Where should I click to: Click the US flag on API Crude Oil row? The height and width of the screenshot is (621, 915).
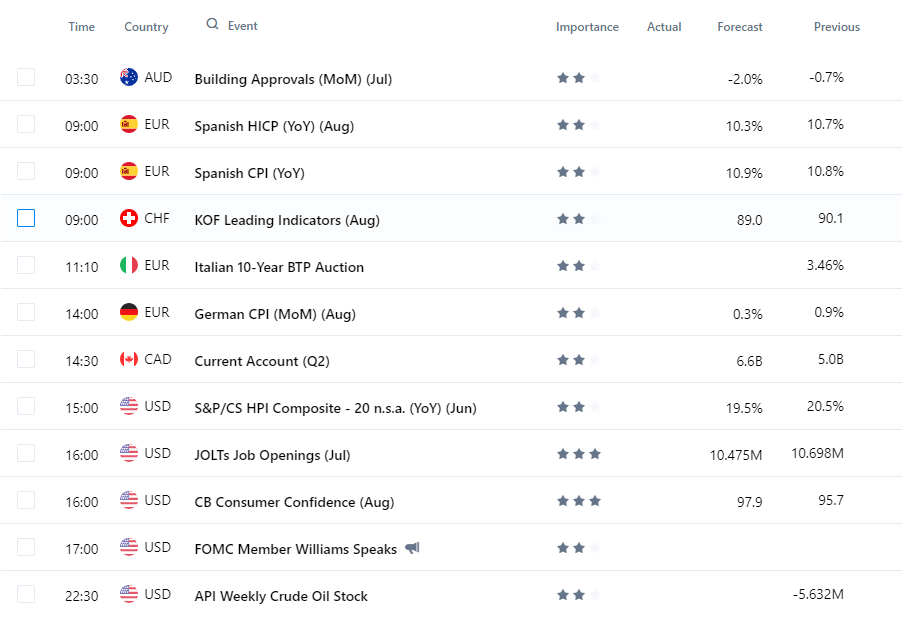[x=129, y=595]
